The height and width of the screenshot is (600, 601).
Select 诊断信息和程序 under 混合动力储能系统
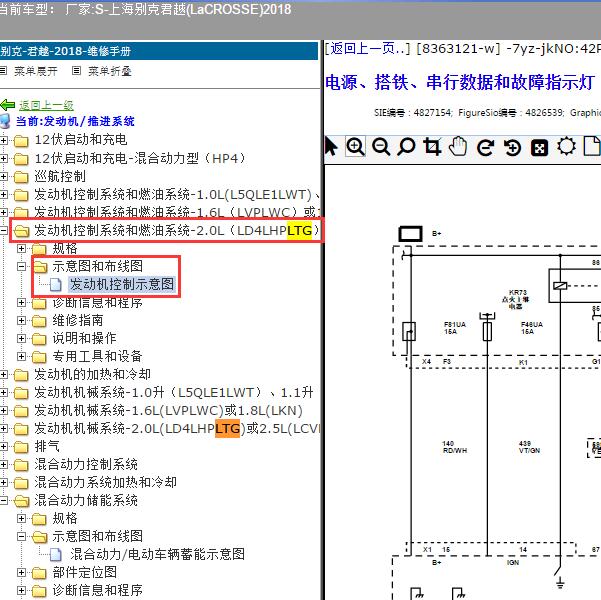[97, 590]
